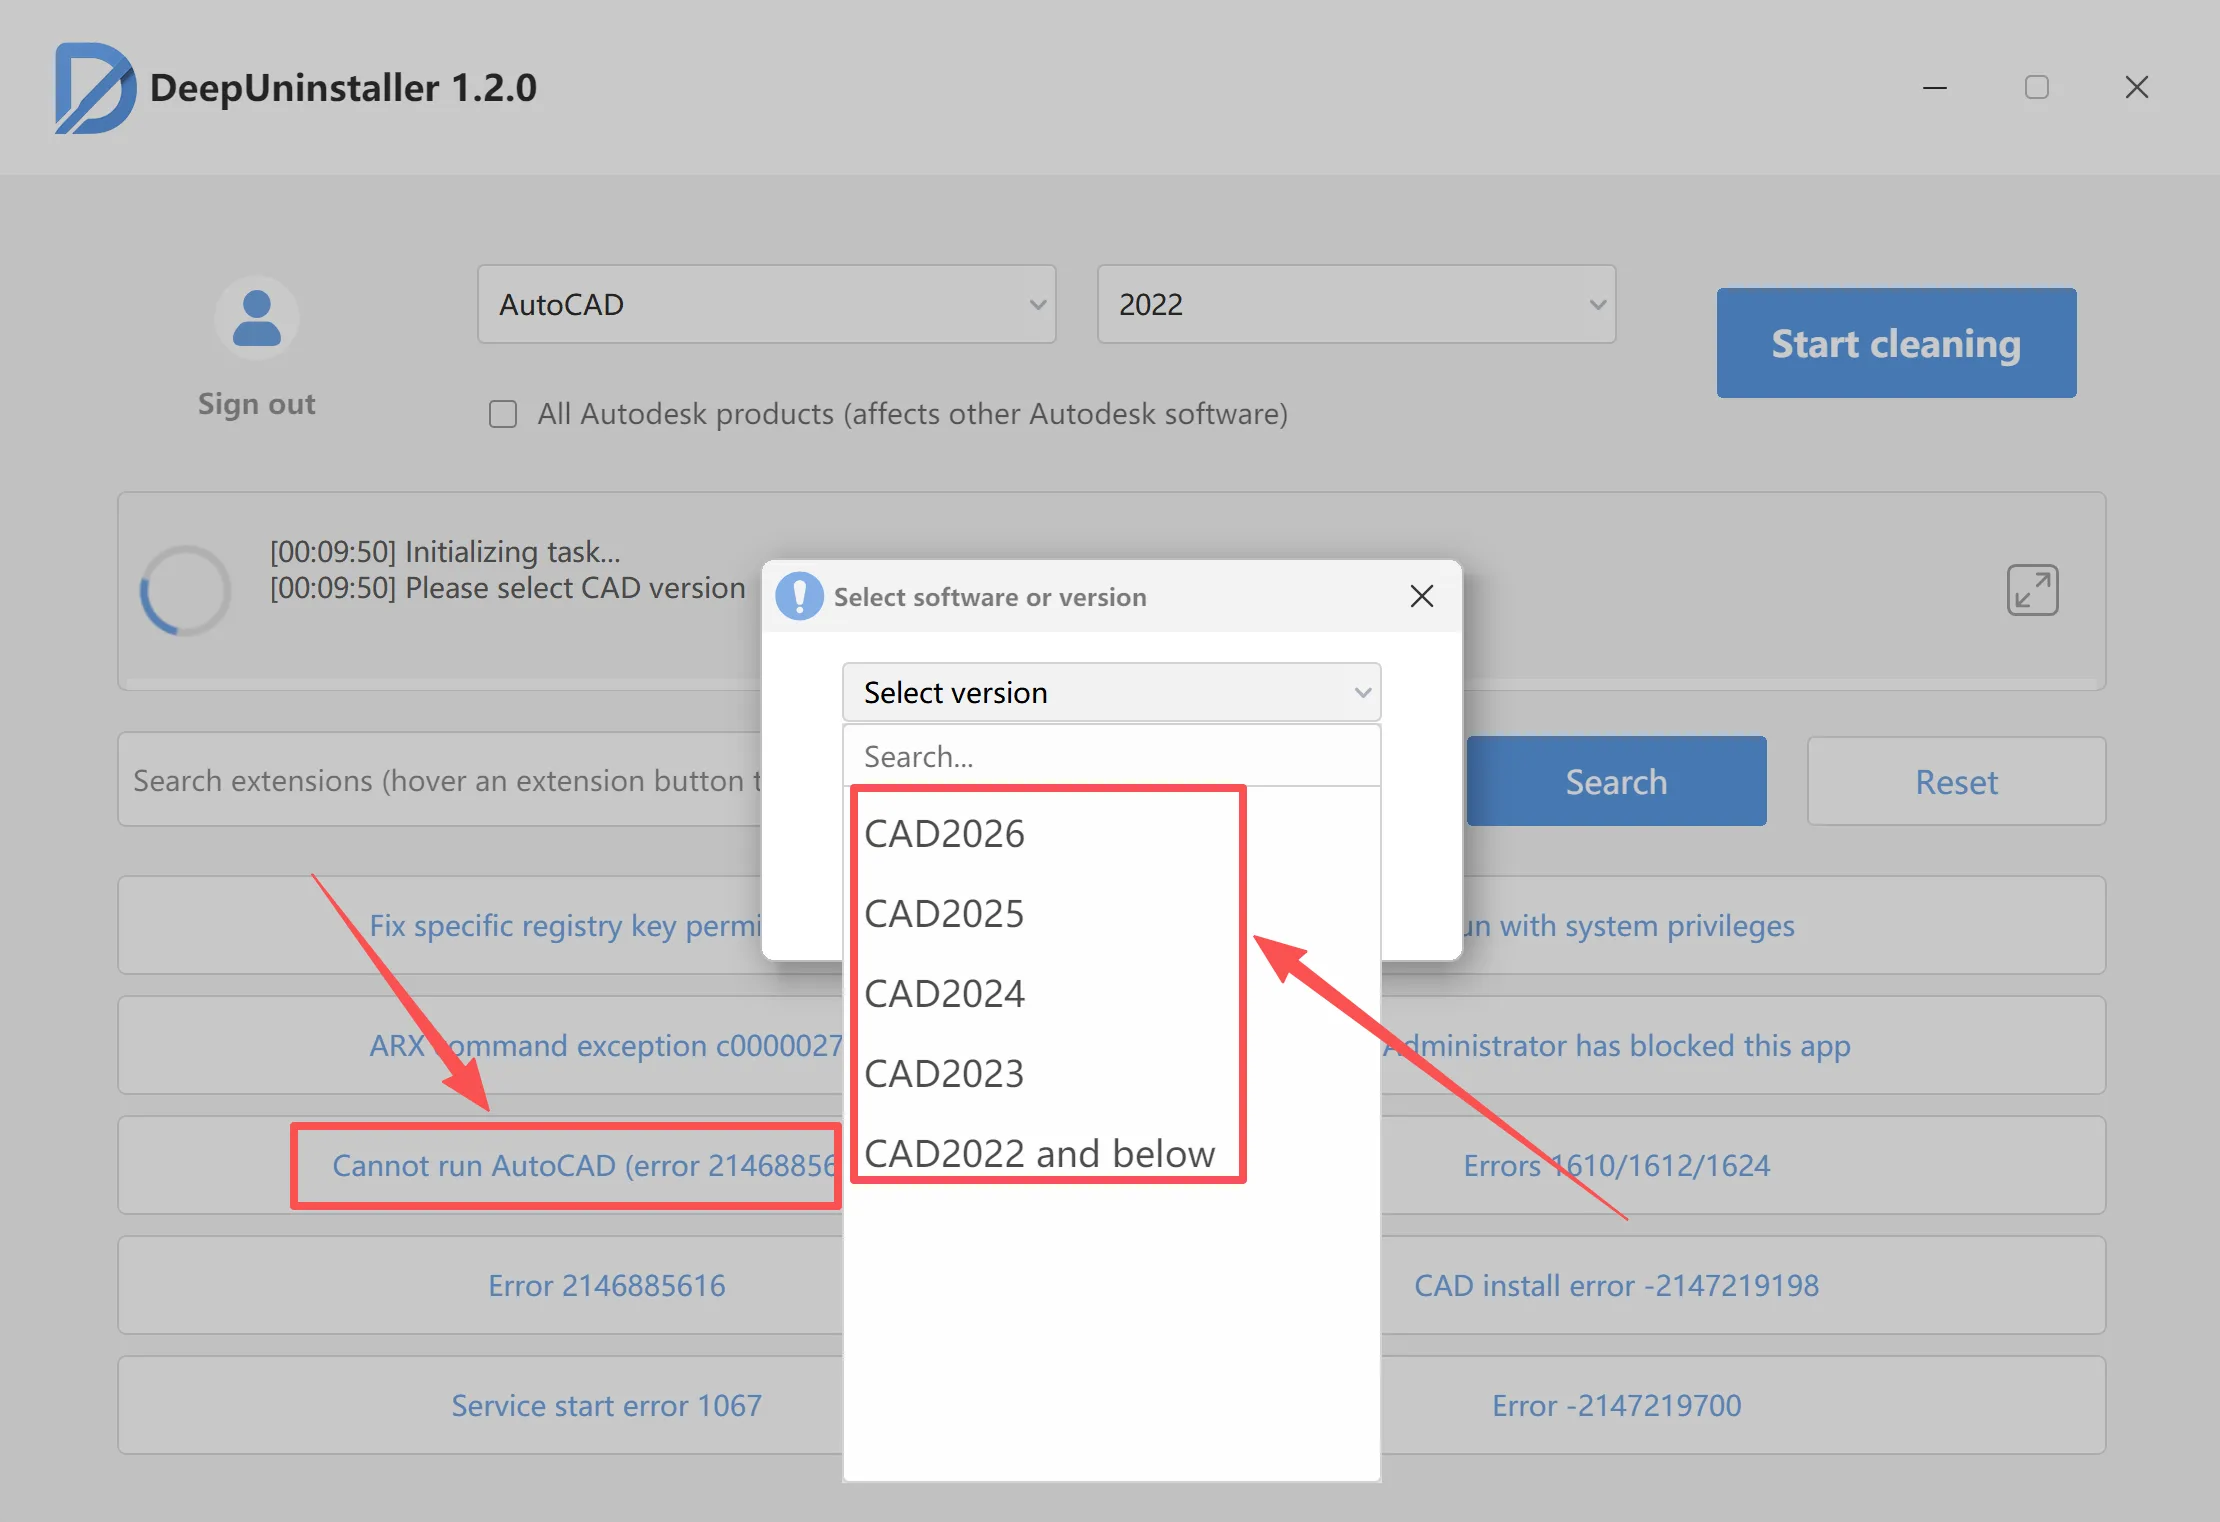Viewport: 2220px width, 1522px height.
Task: Close the Select software or version dialog
Action: [x=1421, y=596]
